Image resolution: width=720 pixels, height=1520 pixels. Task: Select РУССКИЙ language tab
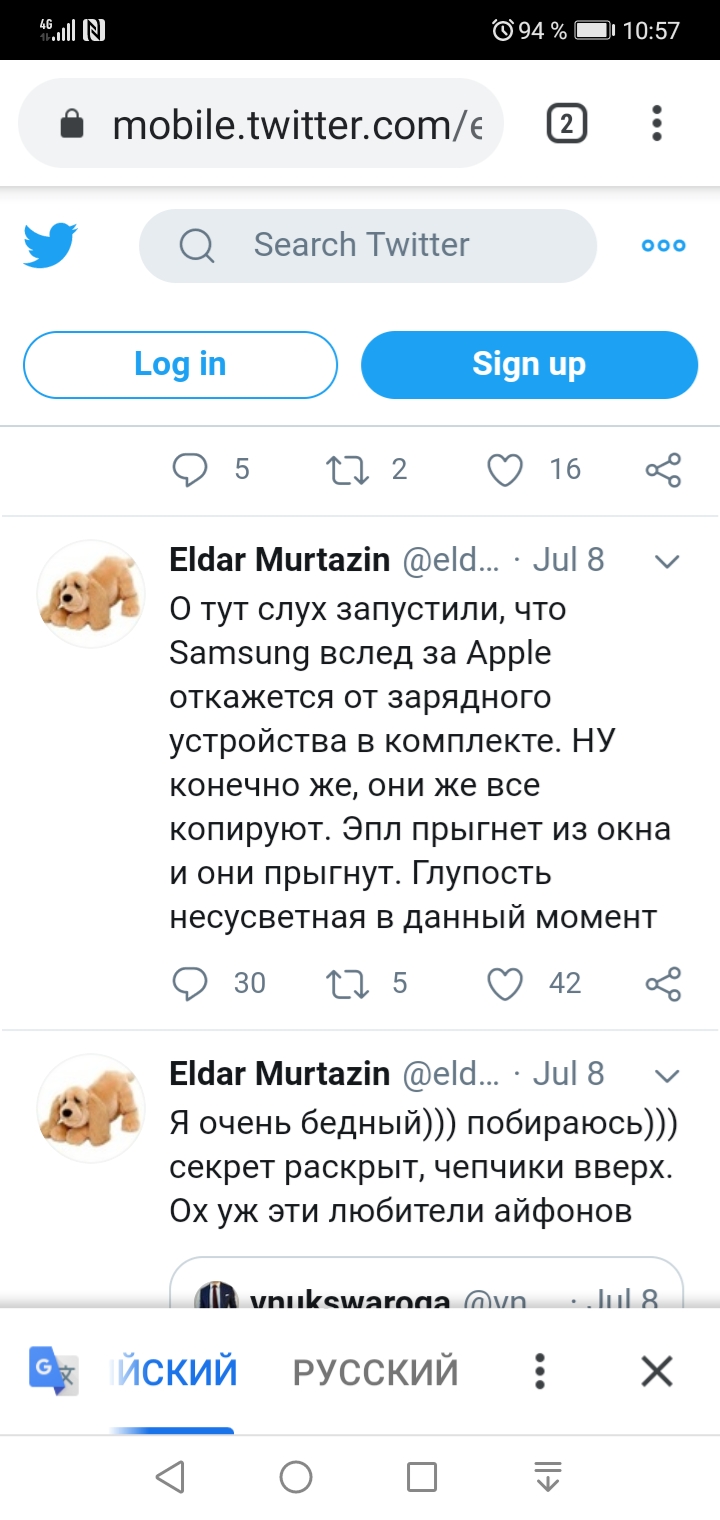[375, 1371]
